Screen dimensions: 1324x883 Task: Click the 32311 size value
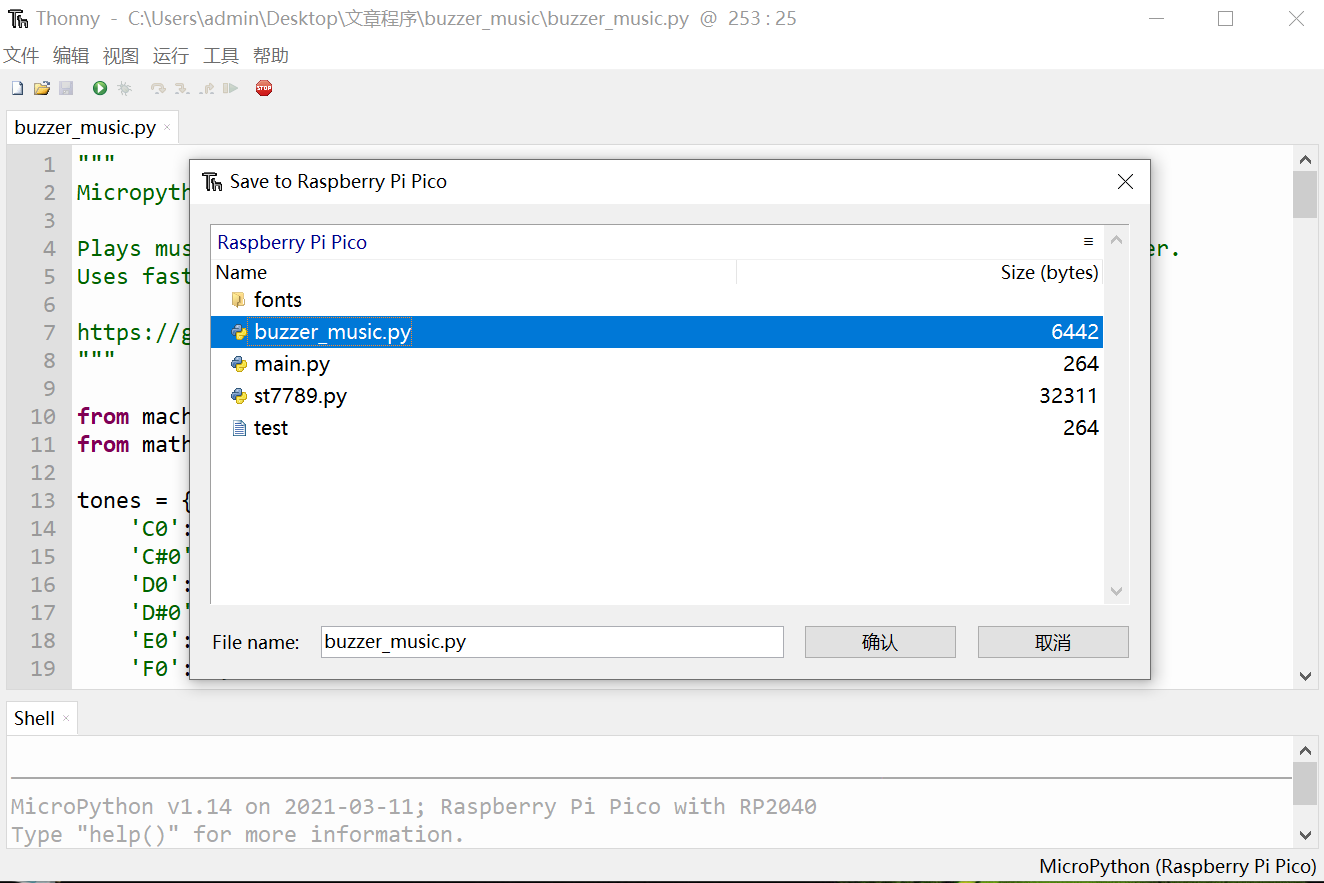(x=1069, y=396)
